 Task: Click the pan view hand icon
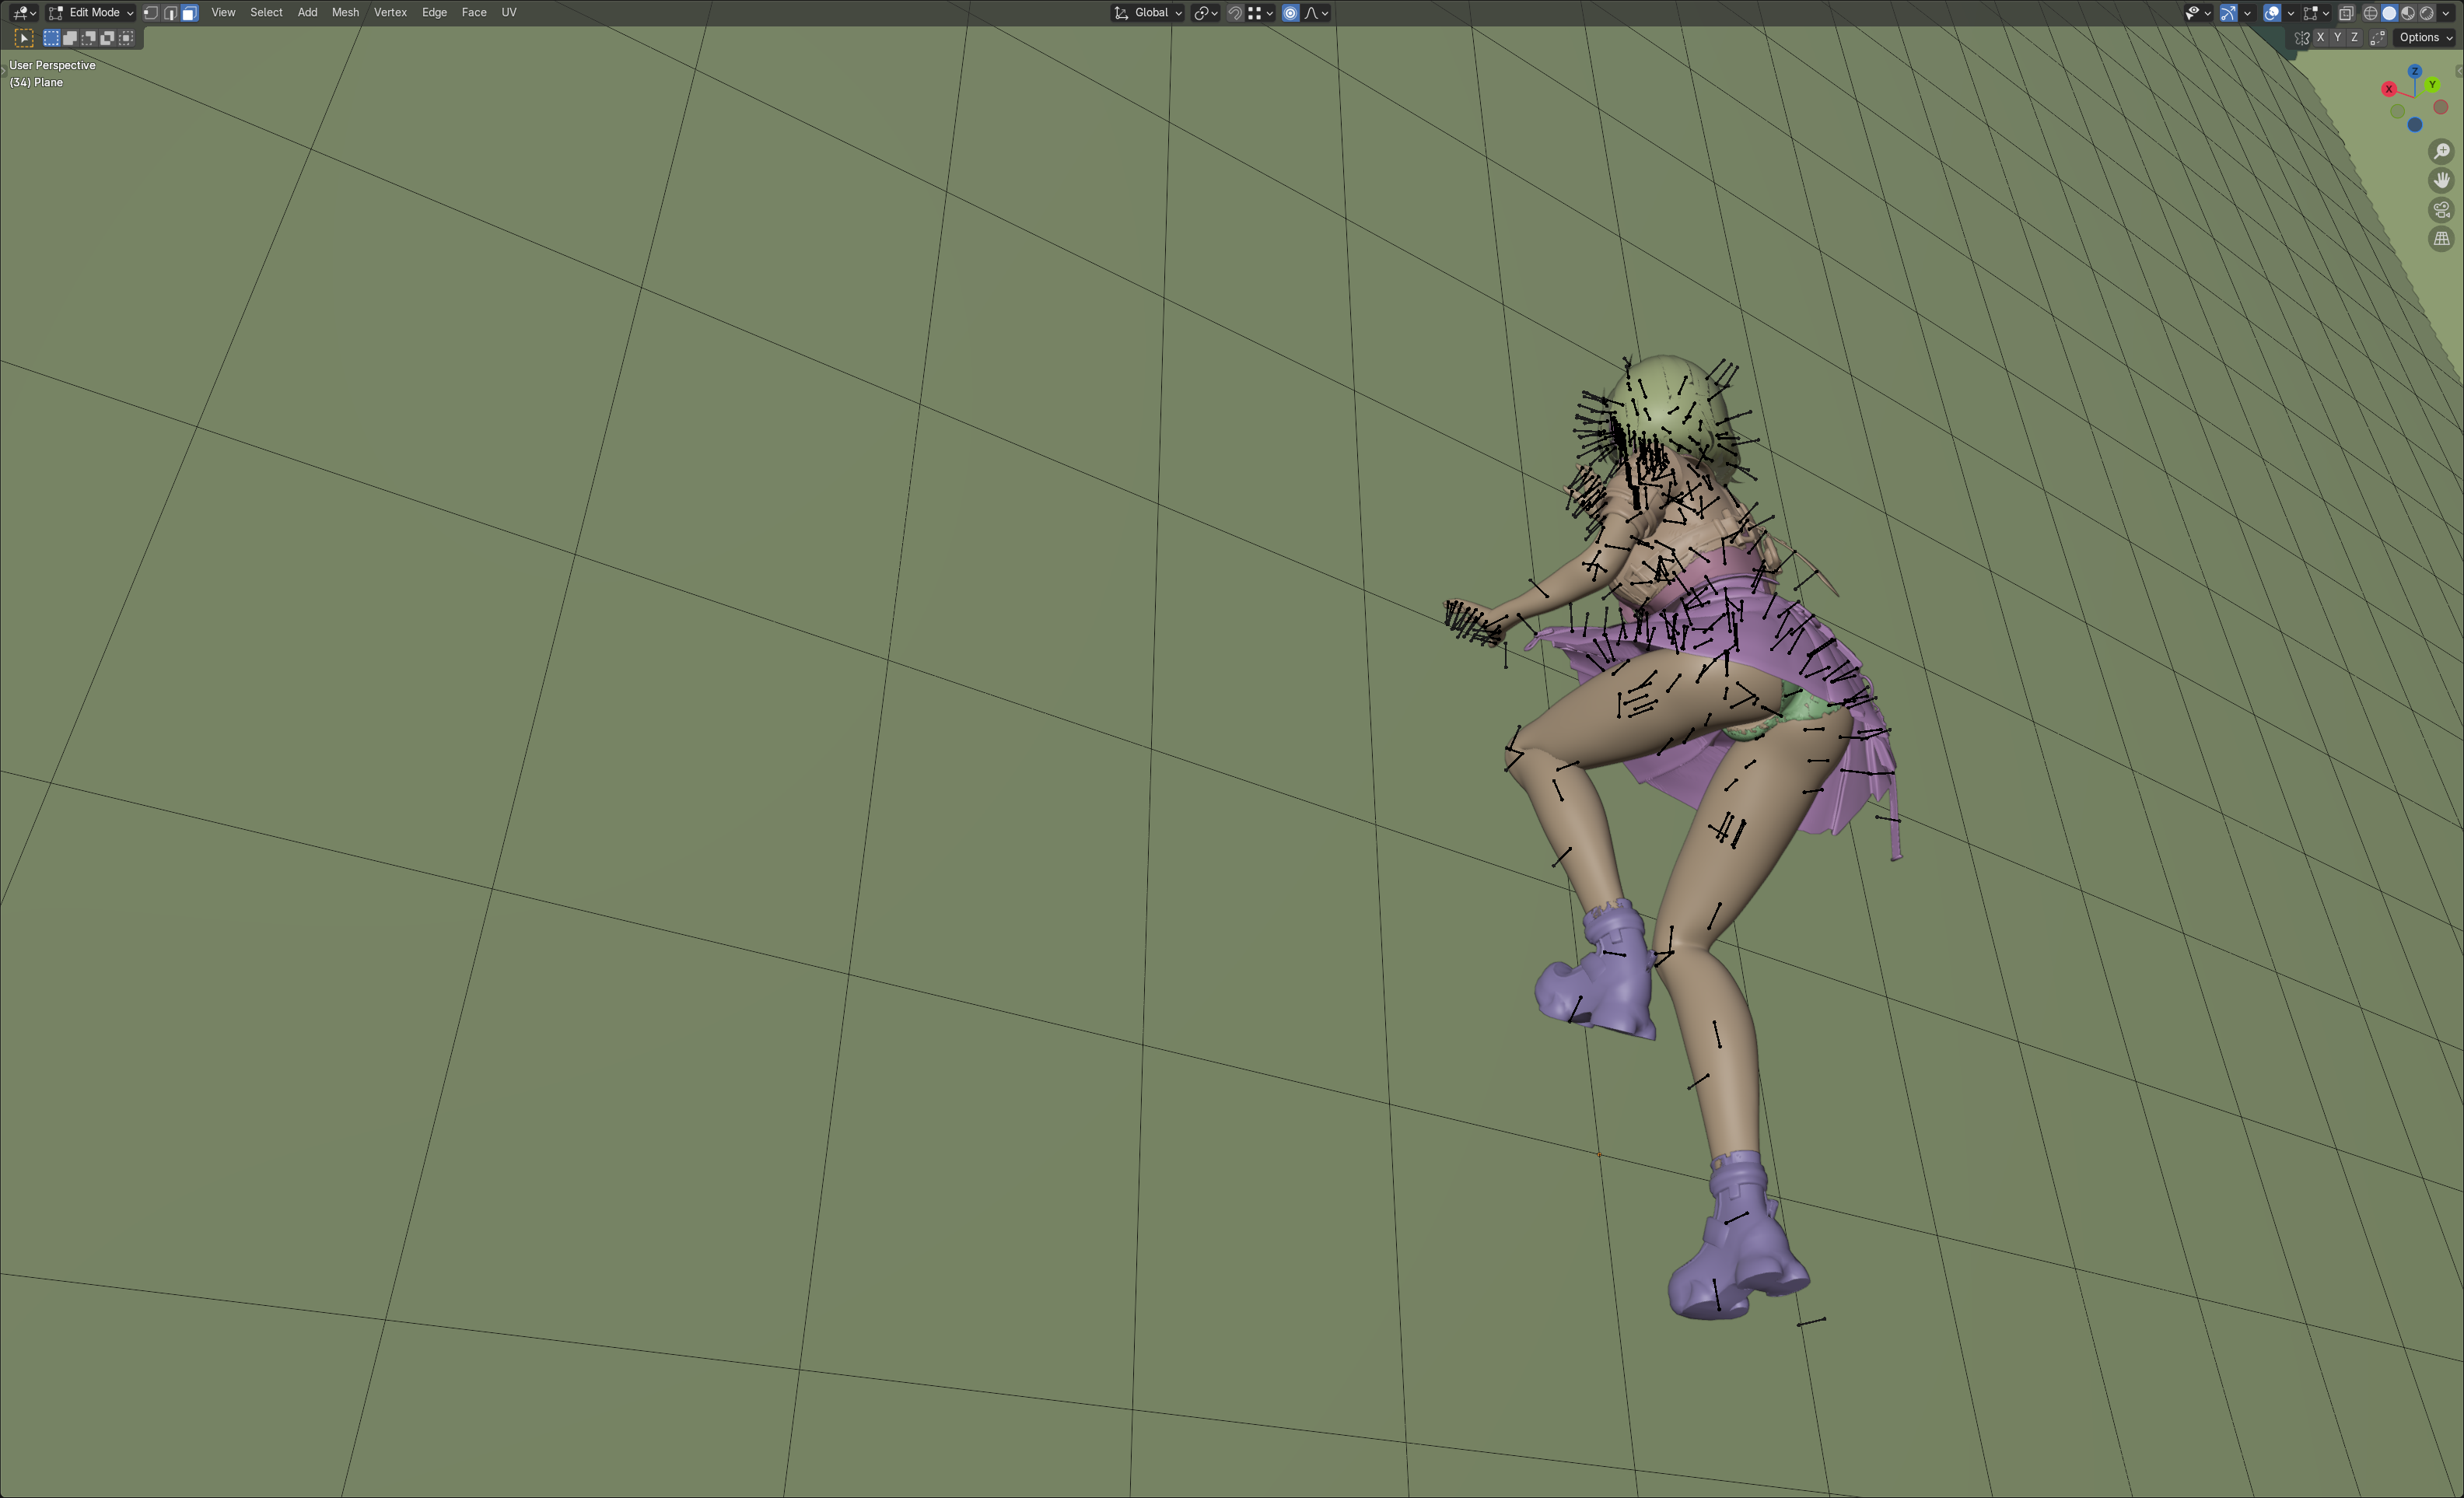[2442, 180]
